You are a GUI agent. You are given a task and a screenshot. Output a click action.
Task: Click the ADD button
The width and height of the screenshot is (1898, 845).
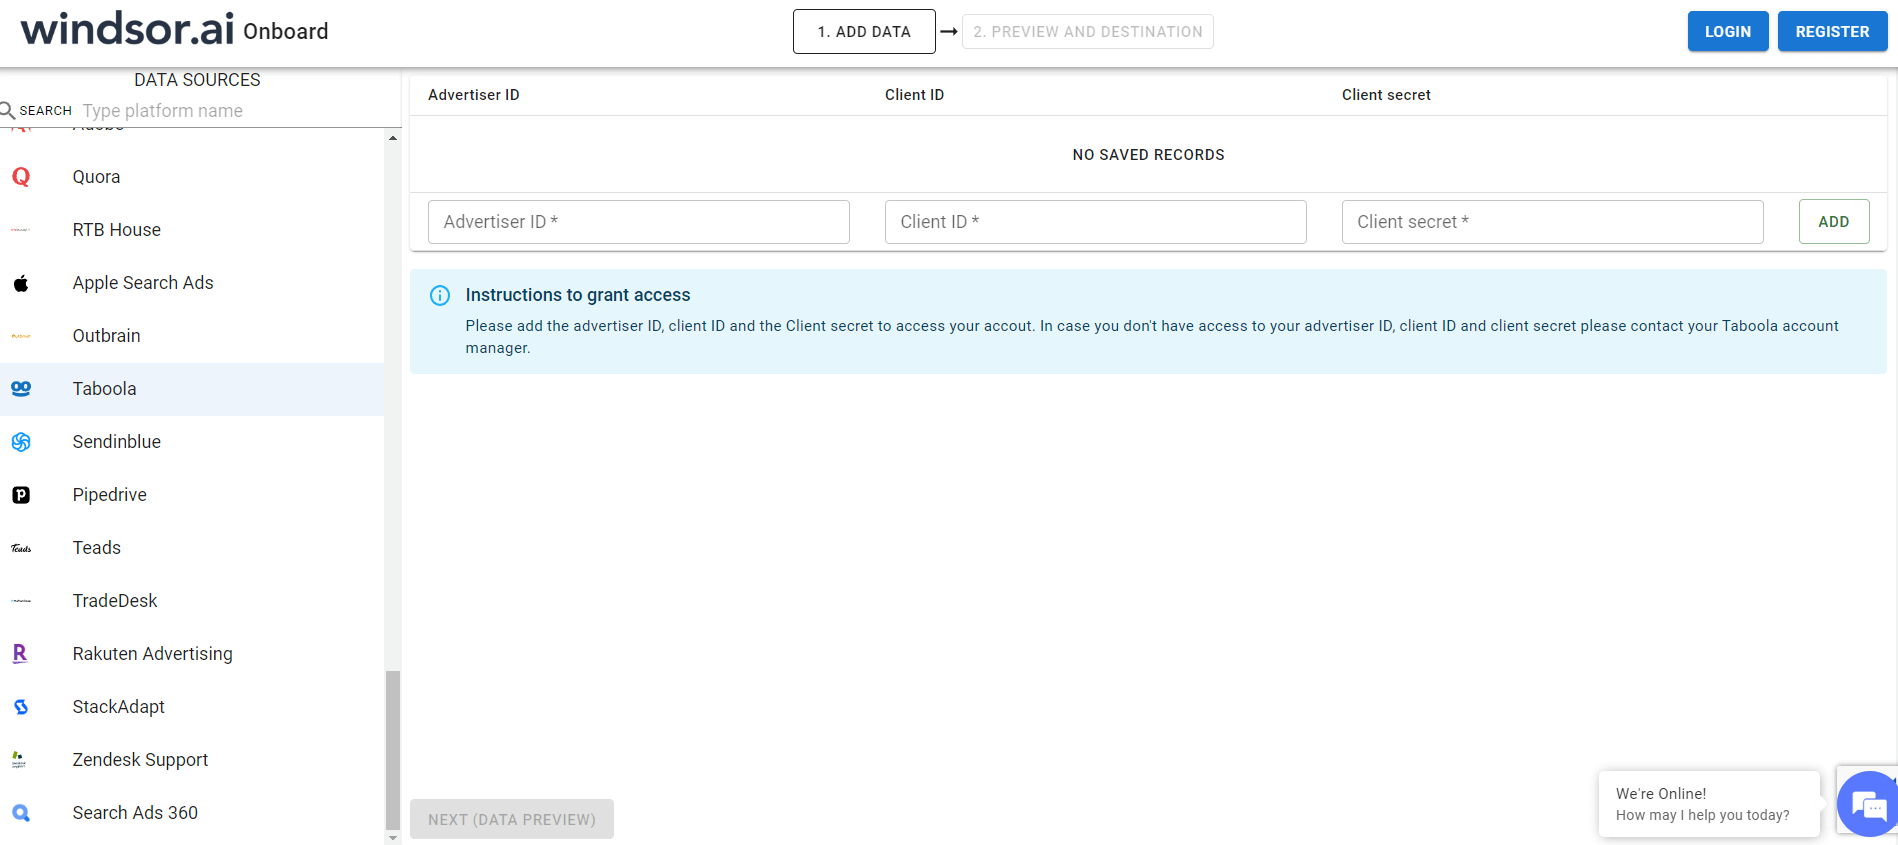point(1834,222)
